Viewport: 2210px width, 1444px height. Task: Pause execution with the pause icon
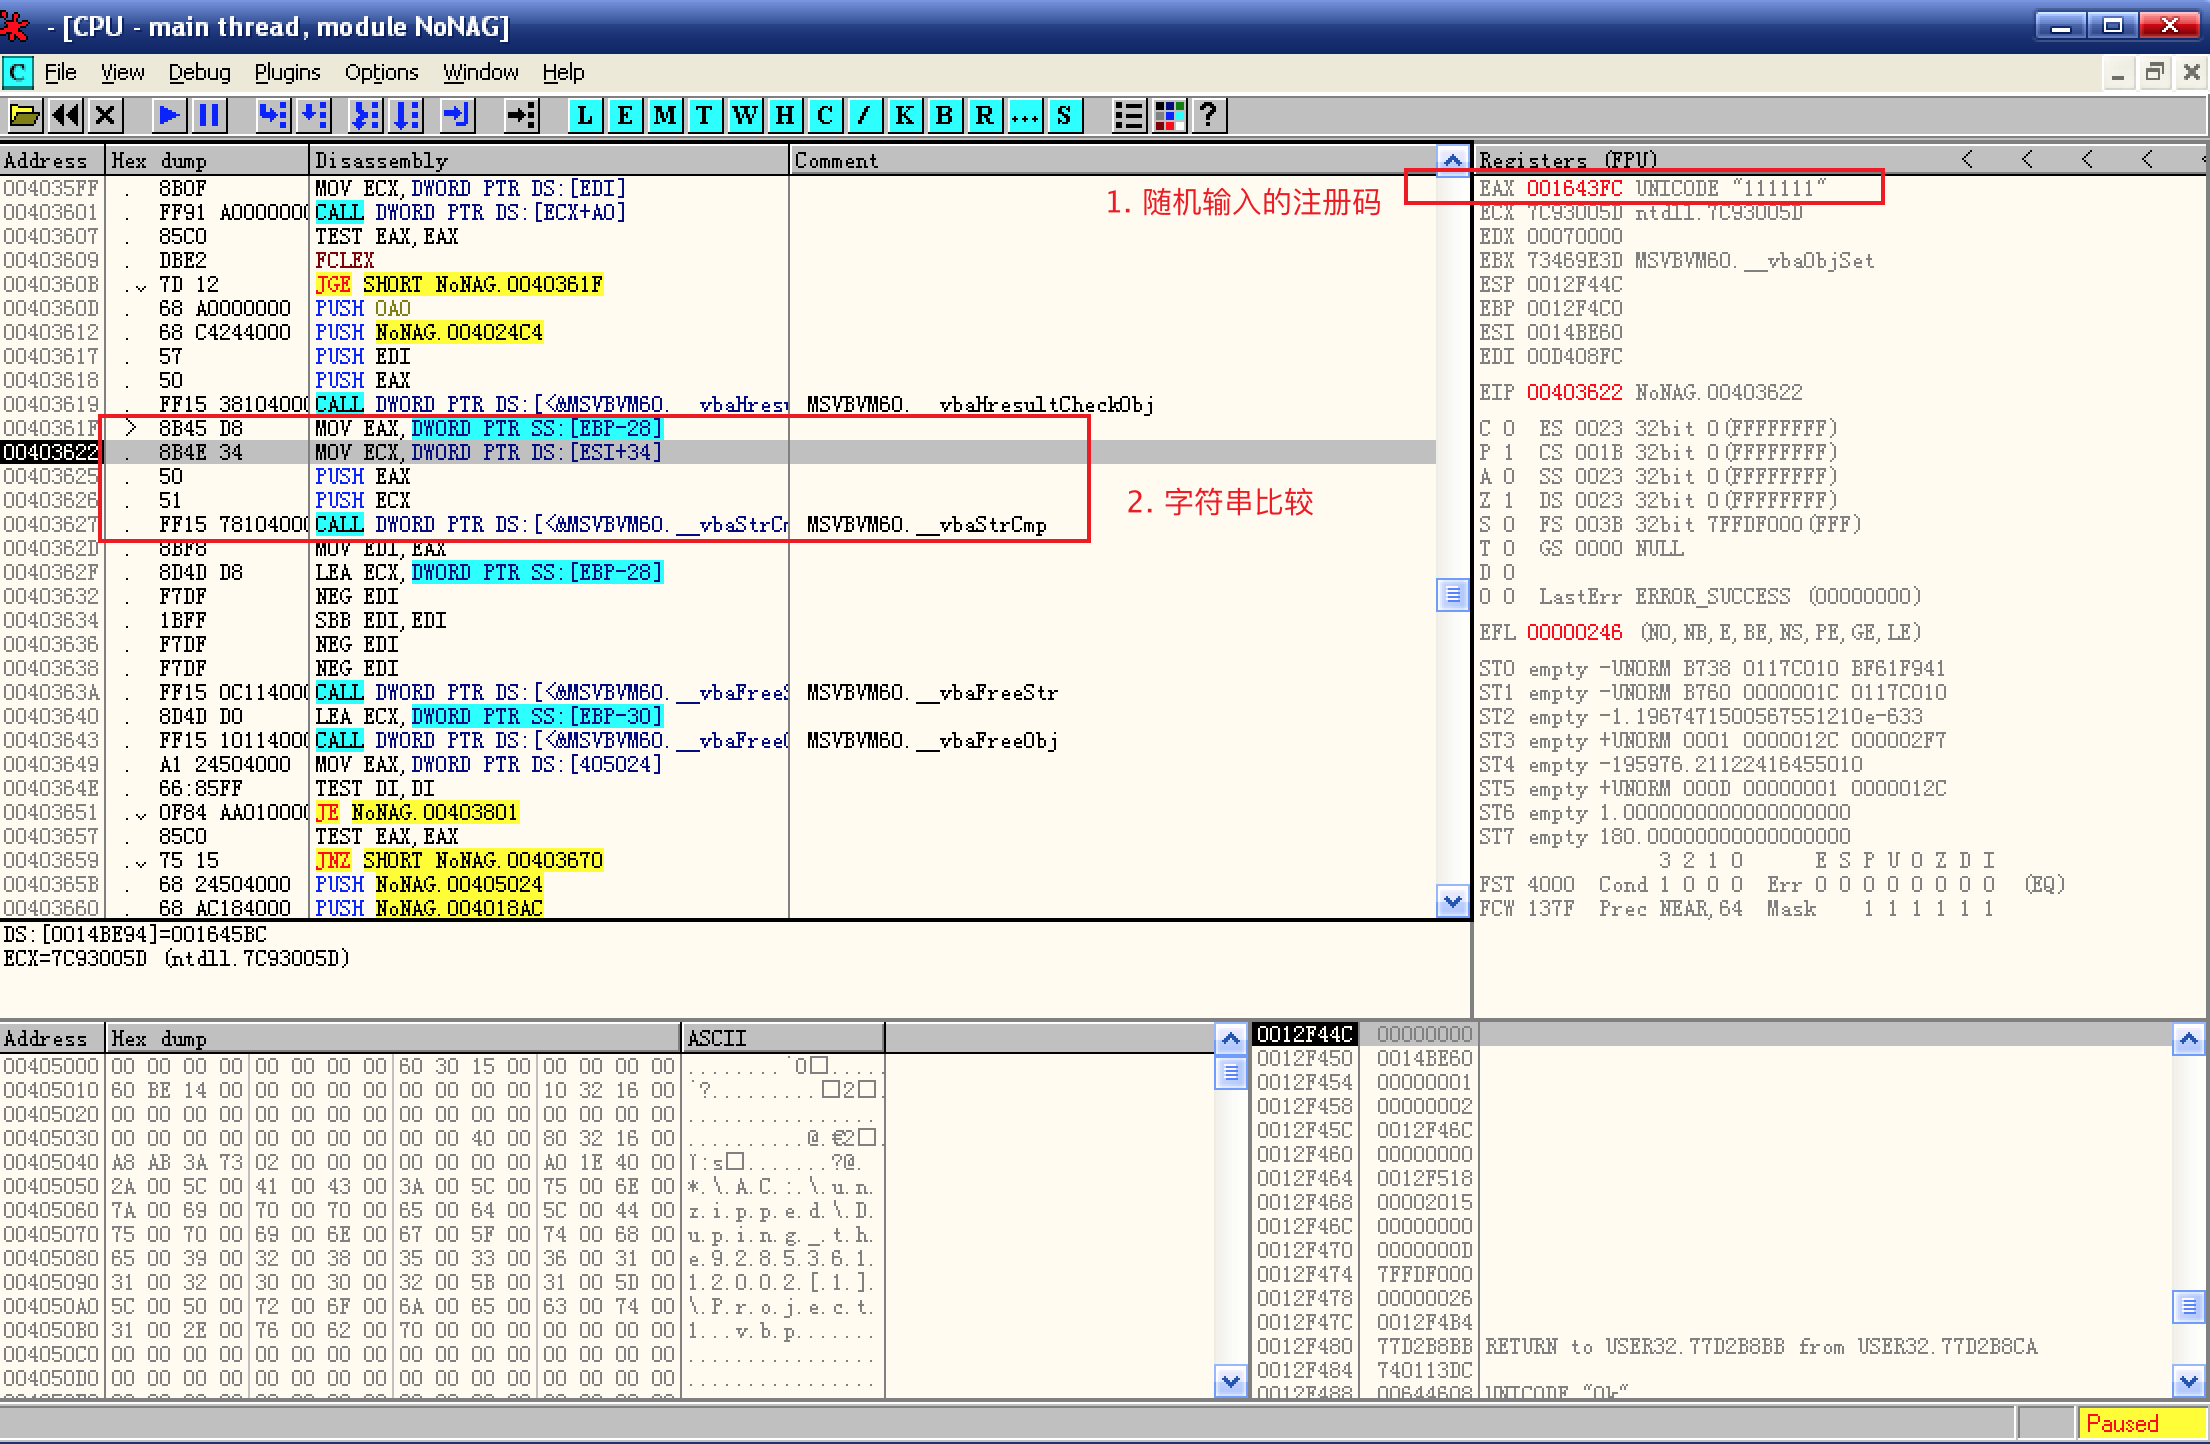[210, 116]
